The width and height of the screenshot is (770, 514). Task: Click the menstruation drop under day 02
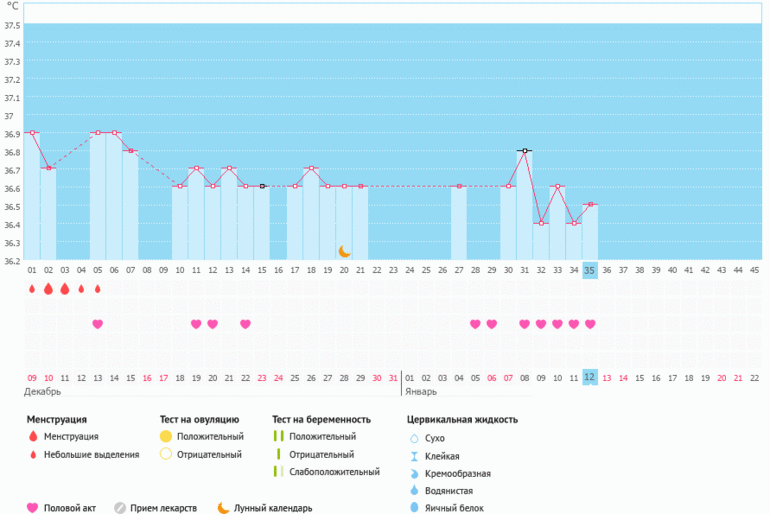click(x=48, y=289)
